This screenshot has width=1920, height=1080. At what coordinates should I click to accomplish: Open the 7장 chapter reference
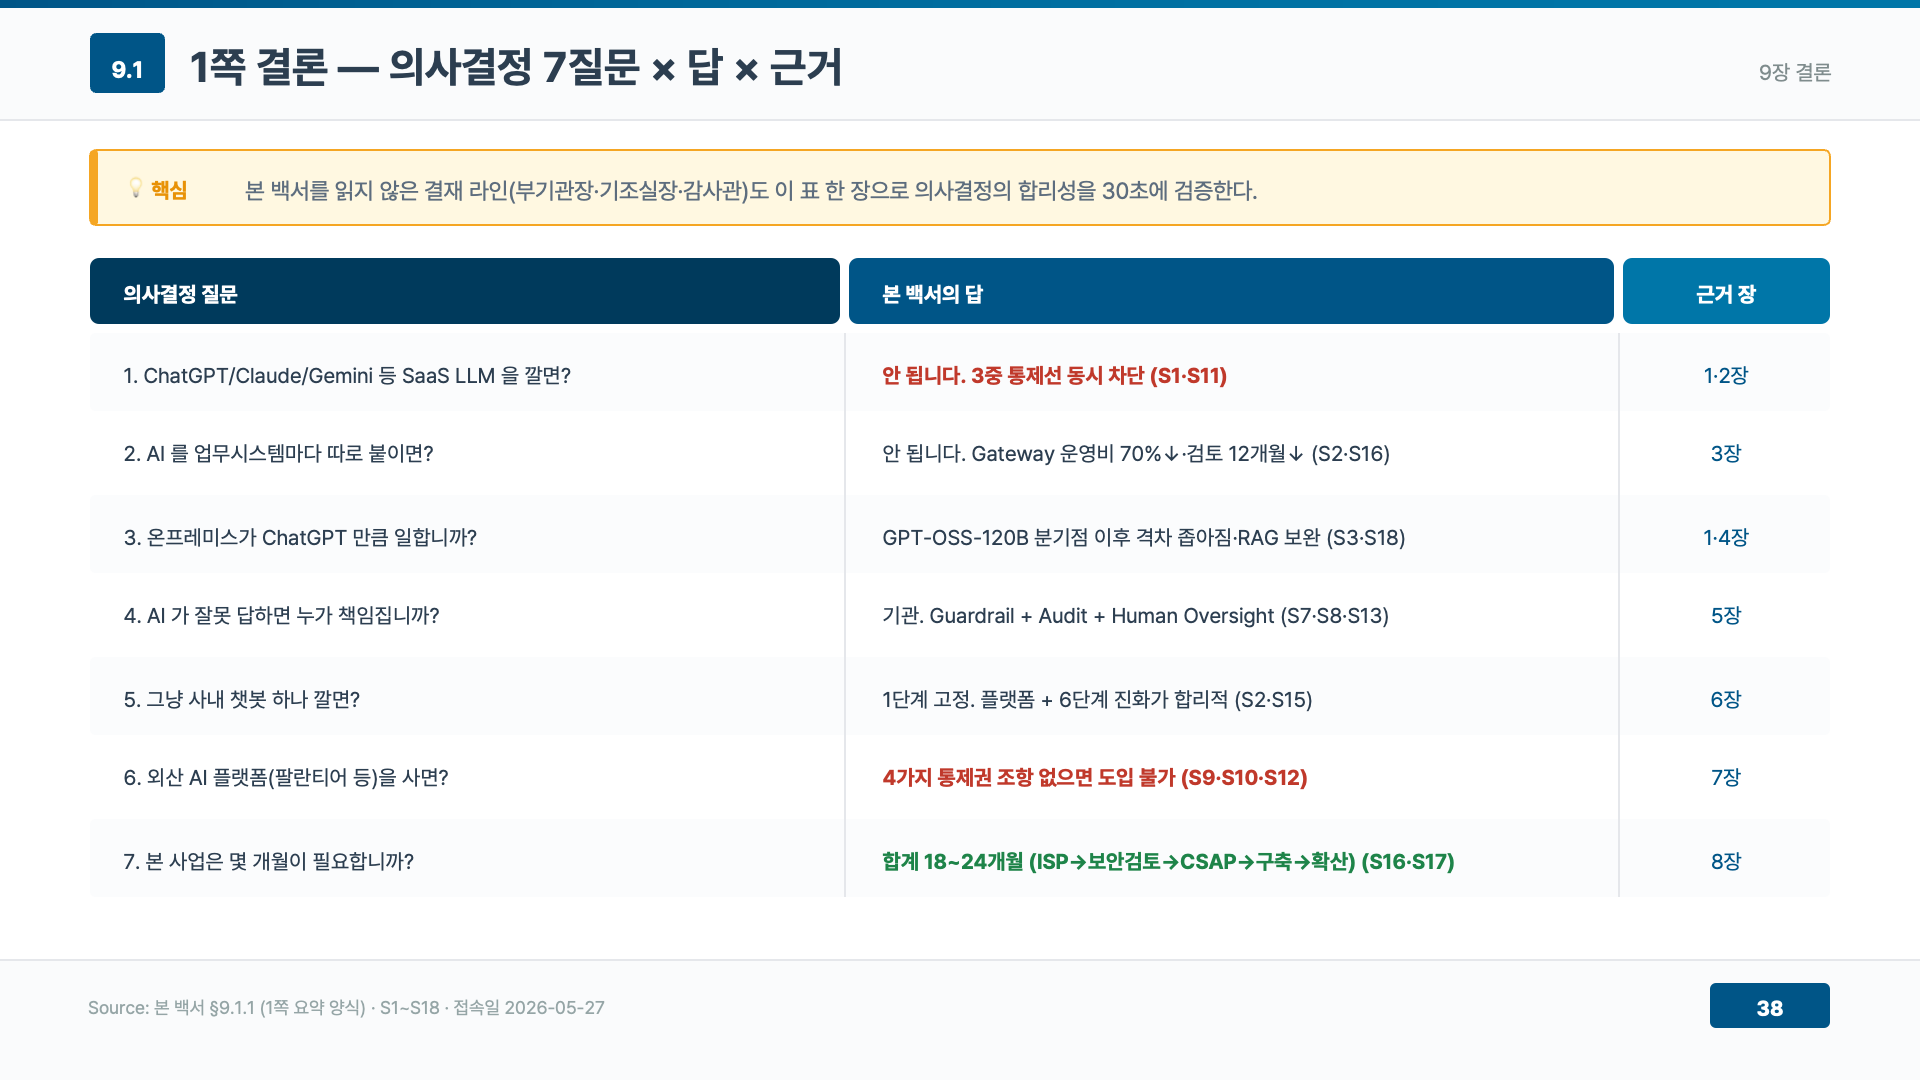(1726, 778)
